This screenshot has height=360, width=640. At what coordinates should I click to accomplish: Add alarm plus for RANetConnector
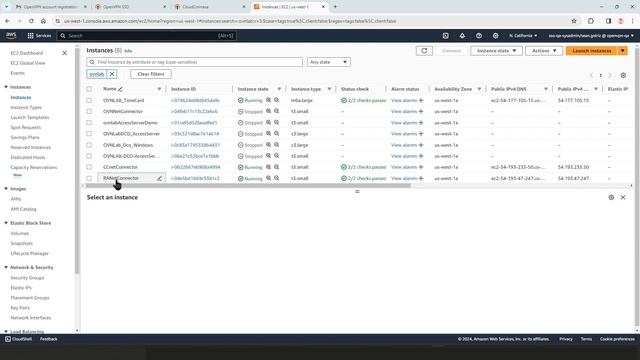coord(421,178)
